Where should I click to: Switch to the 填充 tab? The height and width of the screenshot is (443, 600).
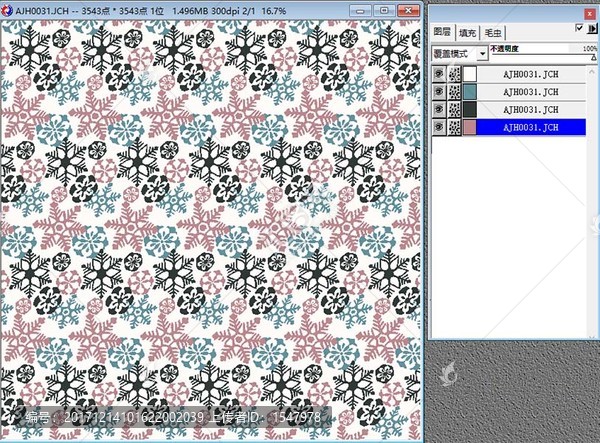(467, 33)
